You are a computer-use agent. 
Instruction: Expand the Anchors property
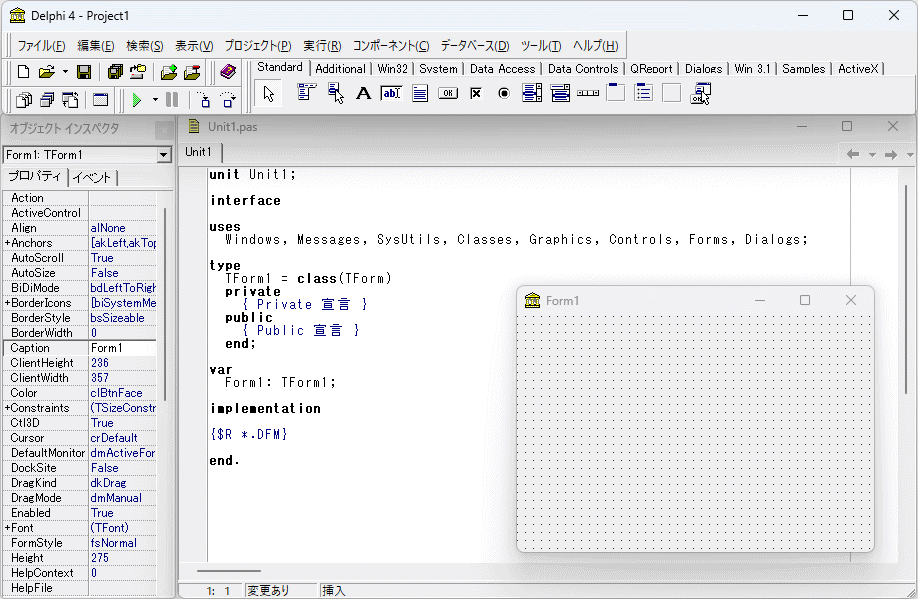(7, 243)
